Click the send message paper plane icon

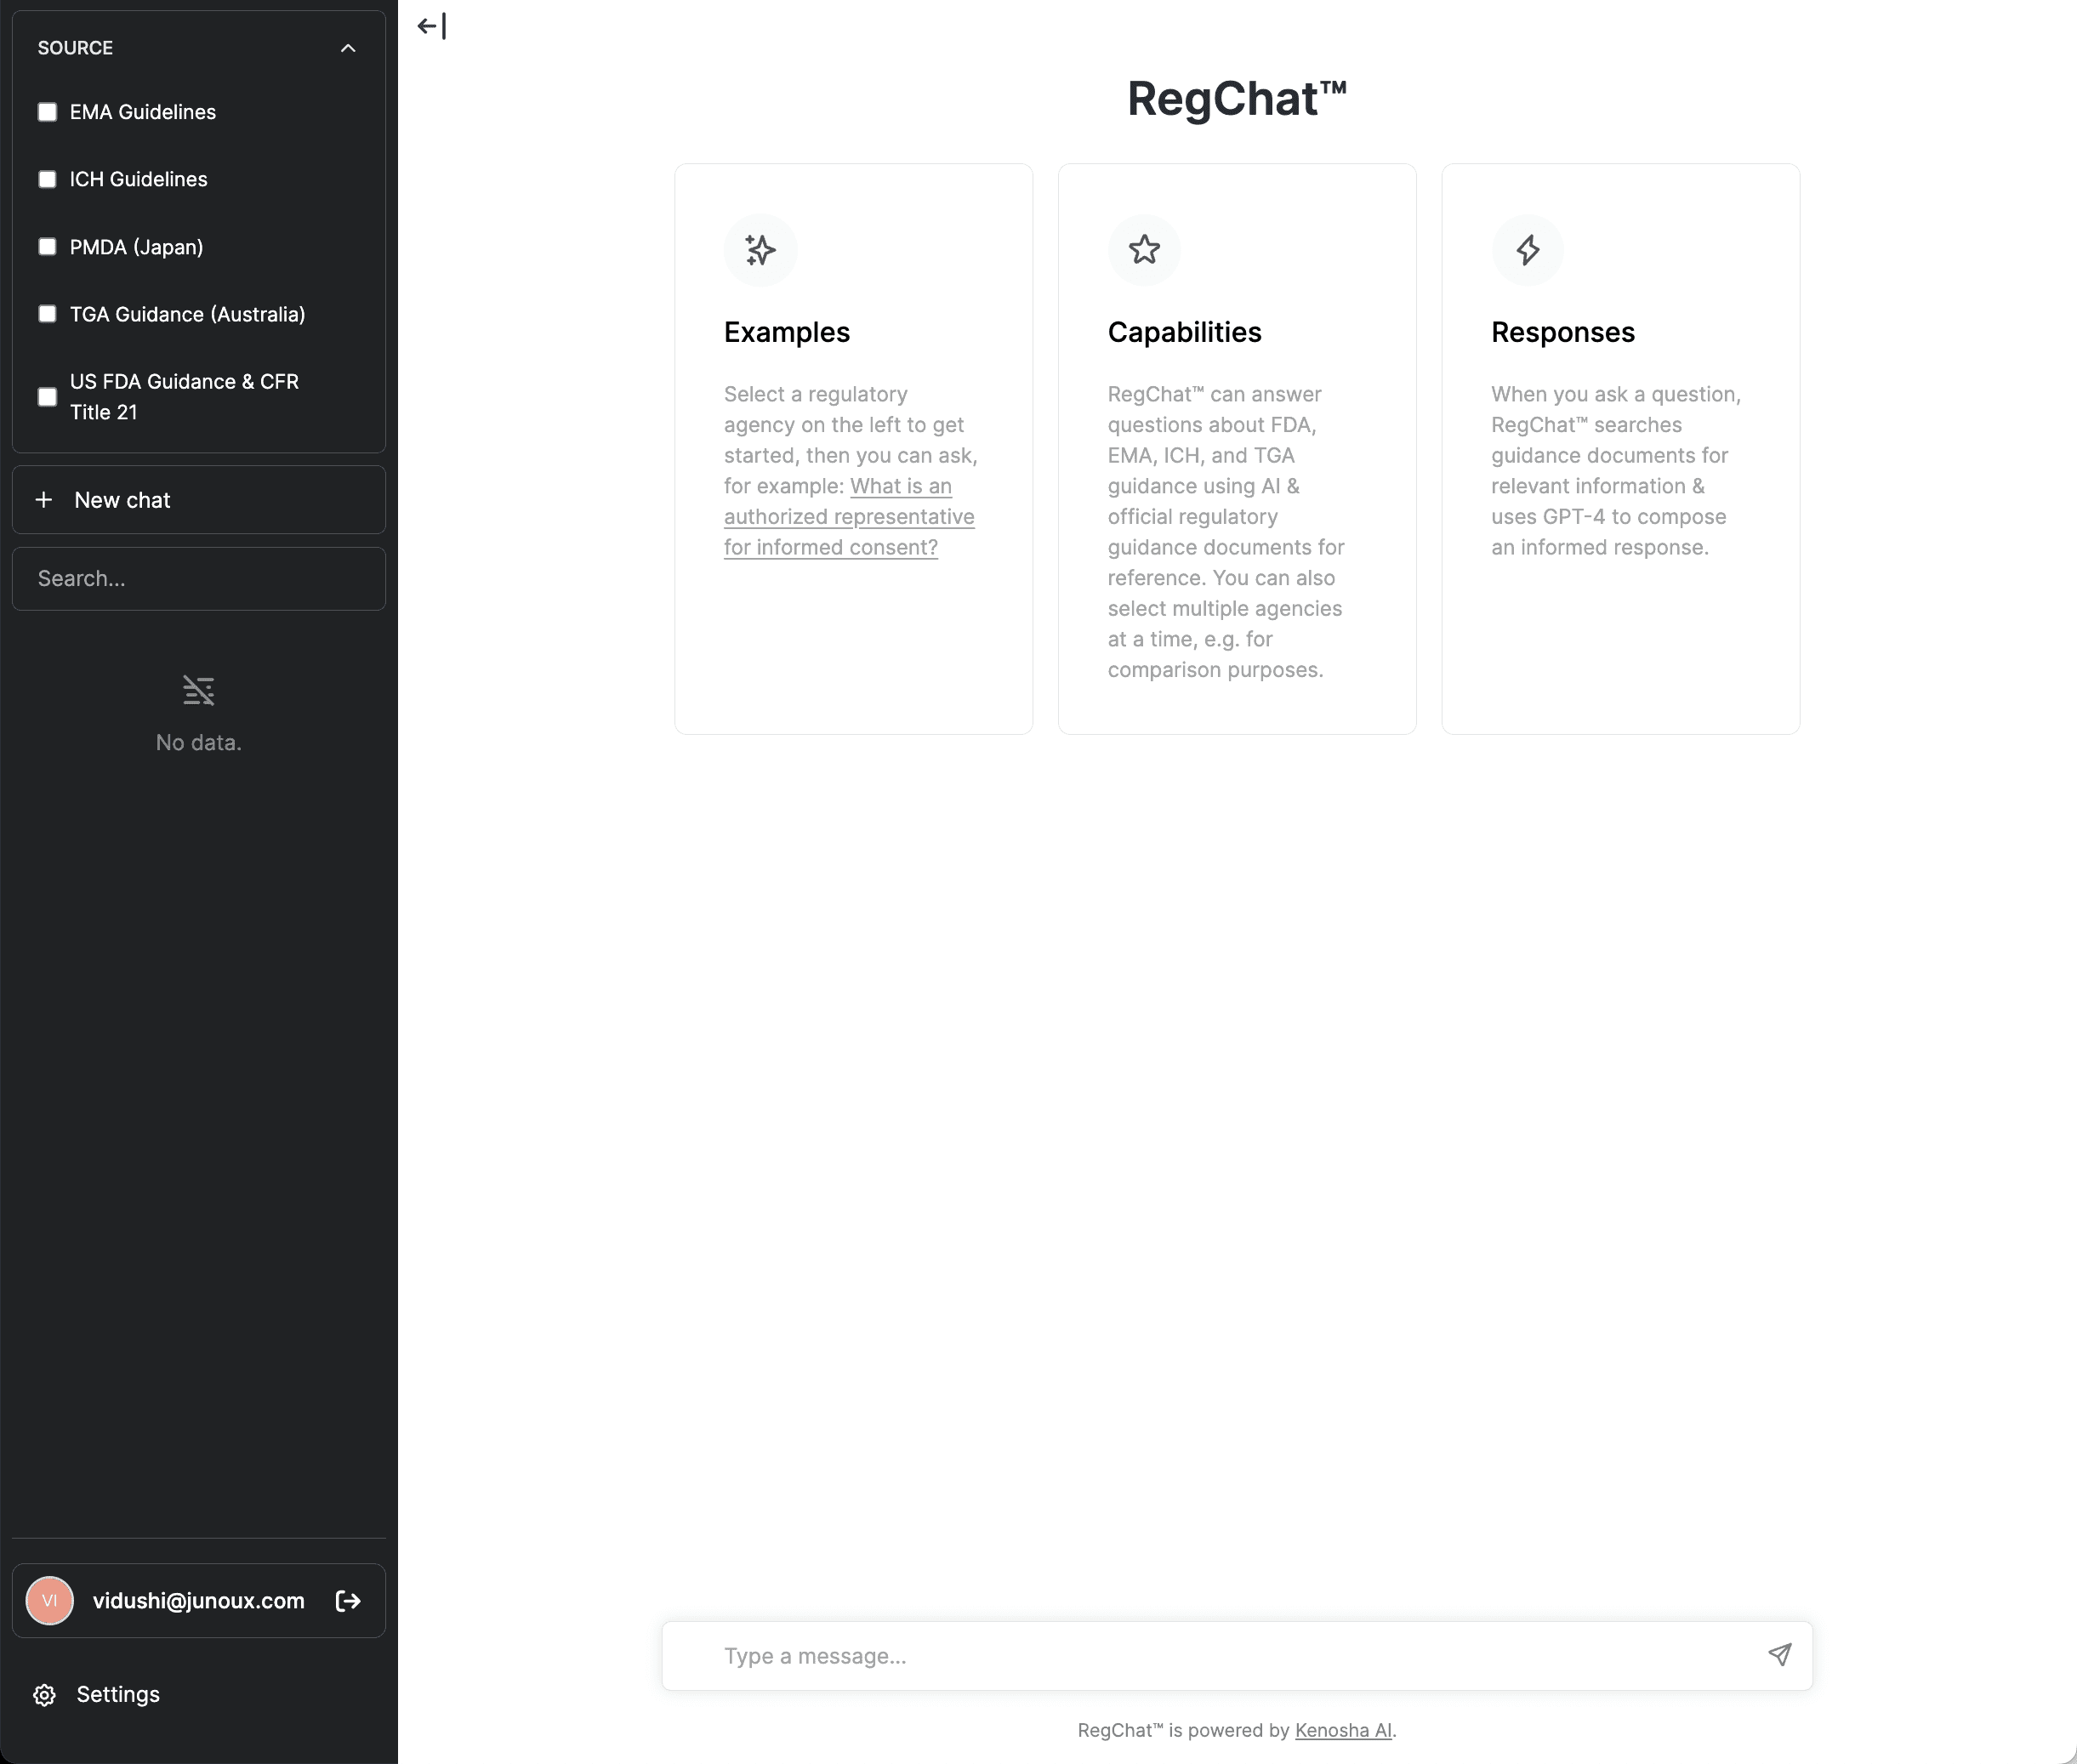[x=1779, y=1655]
